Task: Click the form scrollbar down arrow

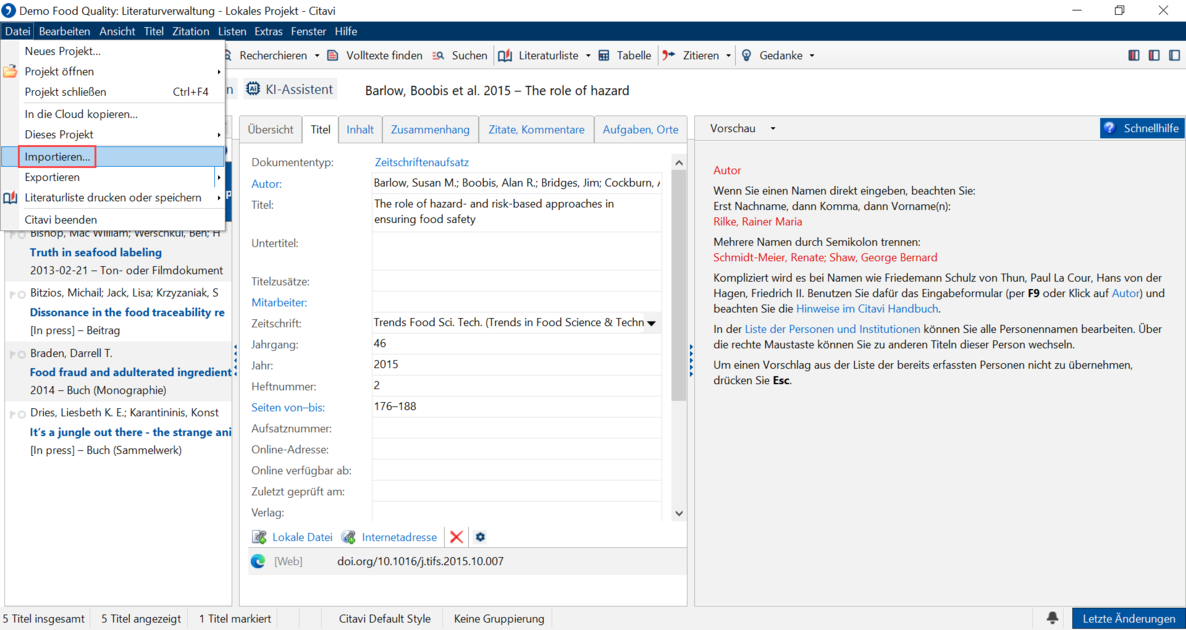Action: (x=678, y=513)
